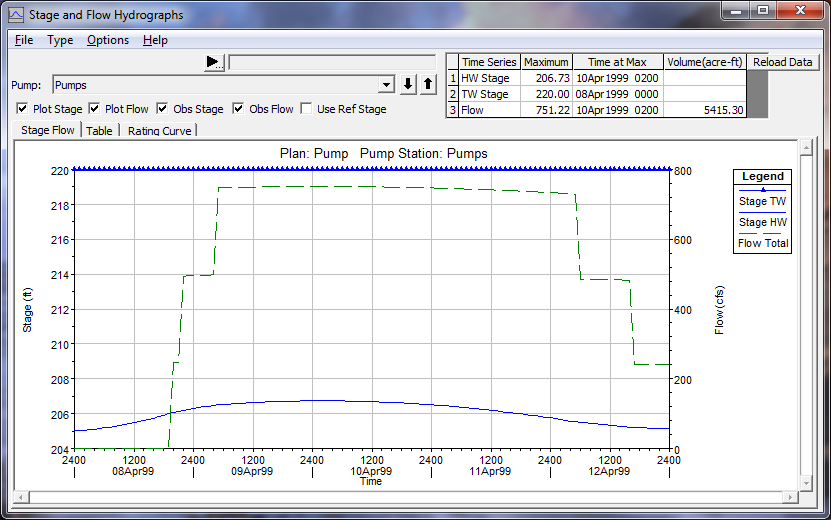The image size is (831, 520).
Task: Select previous pump with up arrow
Action: [x=427, y=85]
